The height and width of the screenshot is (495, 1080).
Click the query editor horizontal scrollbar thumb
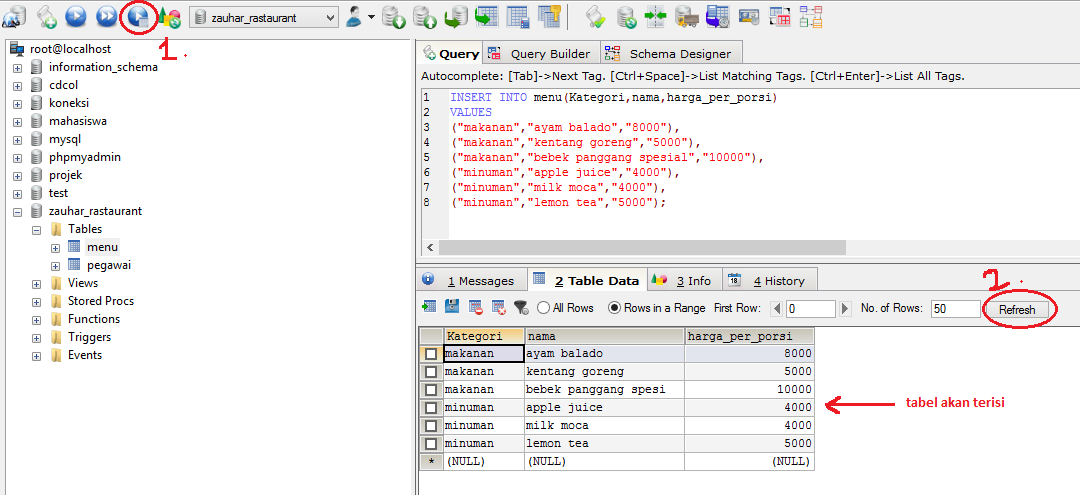coord(642,248)
